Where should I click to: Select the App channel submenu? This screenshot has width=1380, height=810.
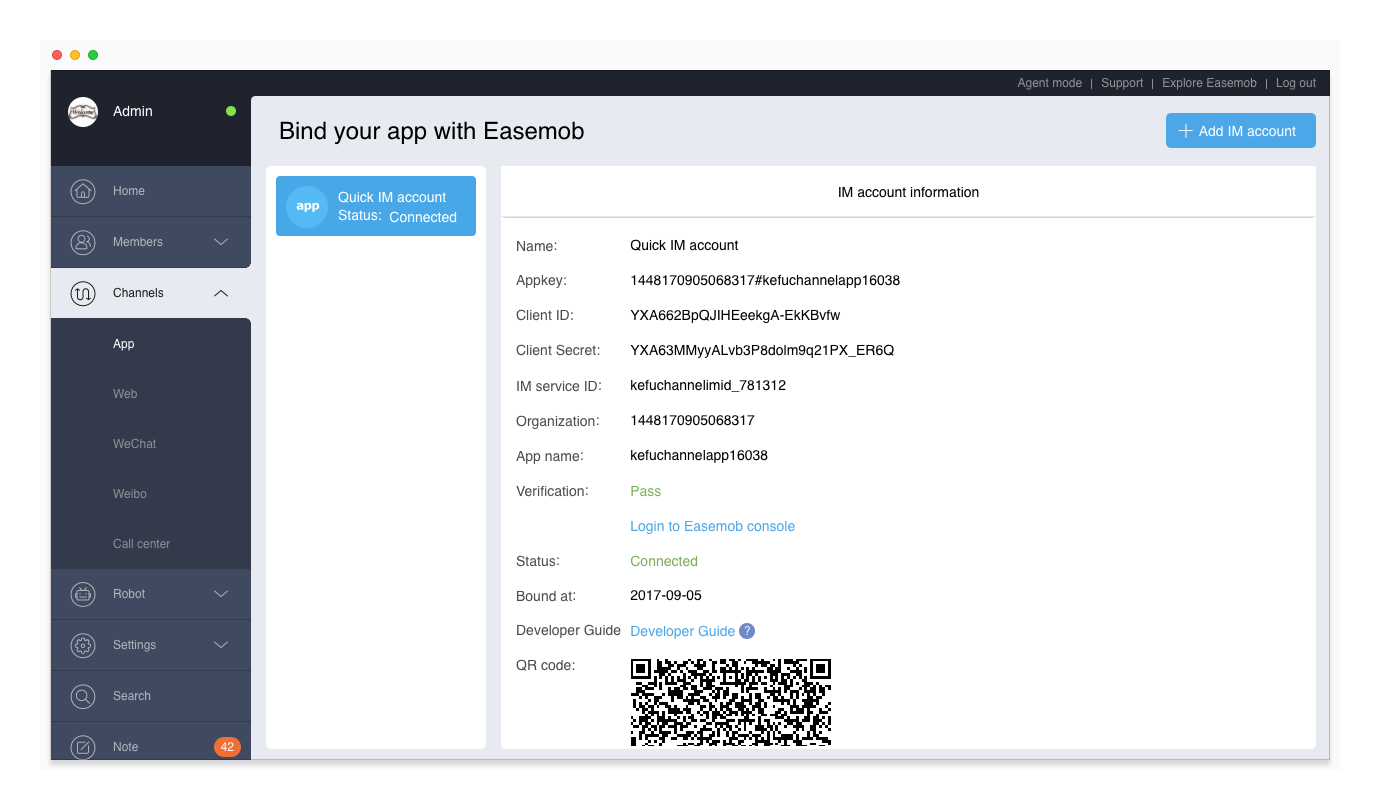pyautogui.click(x=151, y=344)
